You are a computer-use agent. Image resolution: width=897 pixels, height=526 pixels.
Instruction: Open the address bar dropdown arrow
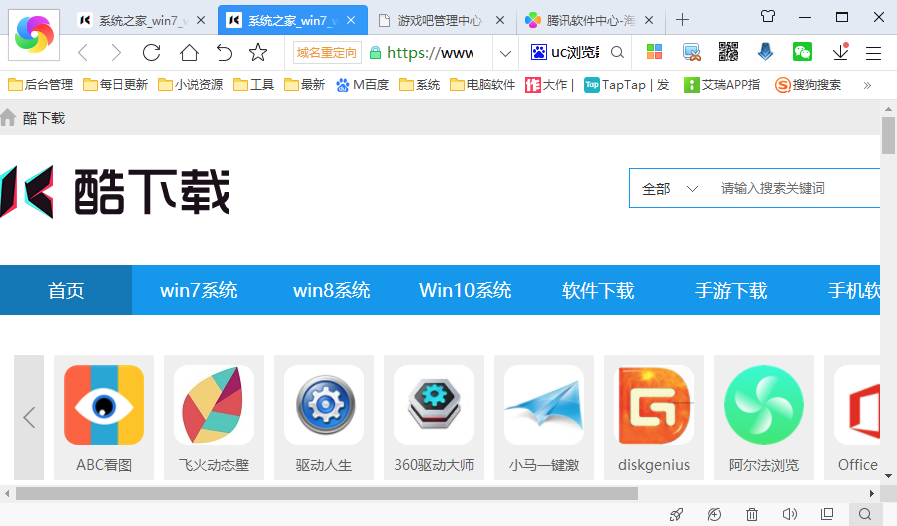[505, 53]
